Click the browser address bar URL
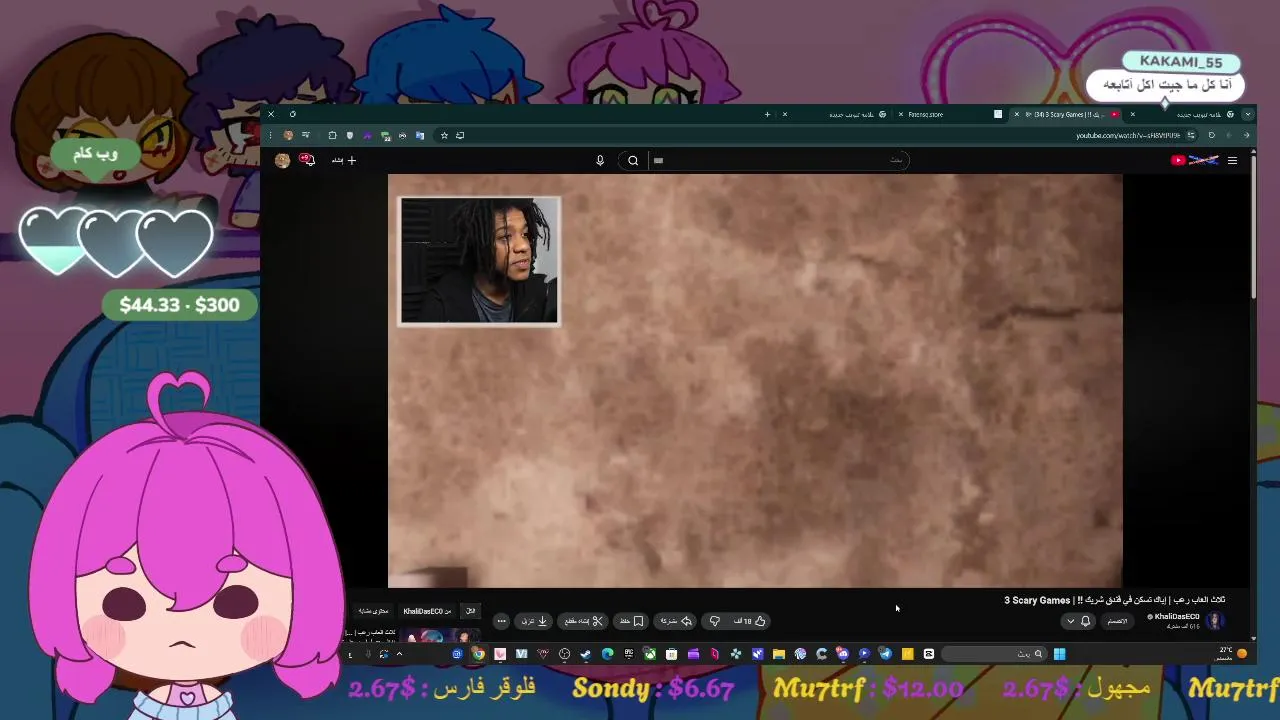 point(1129,135)
